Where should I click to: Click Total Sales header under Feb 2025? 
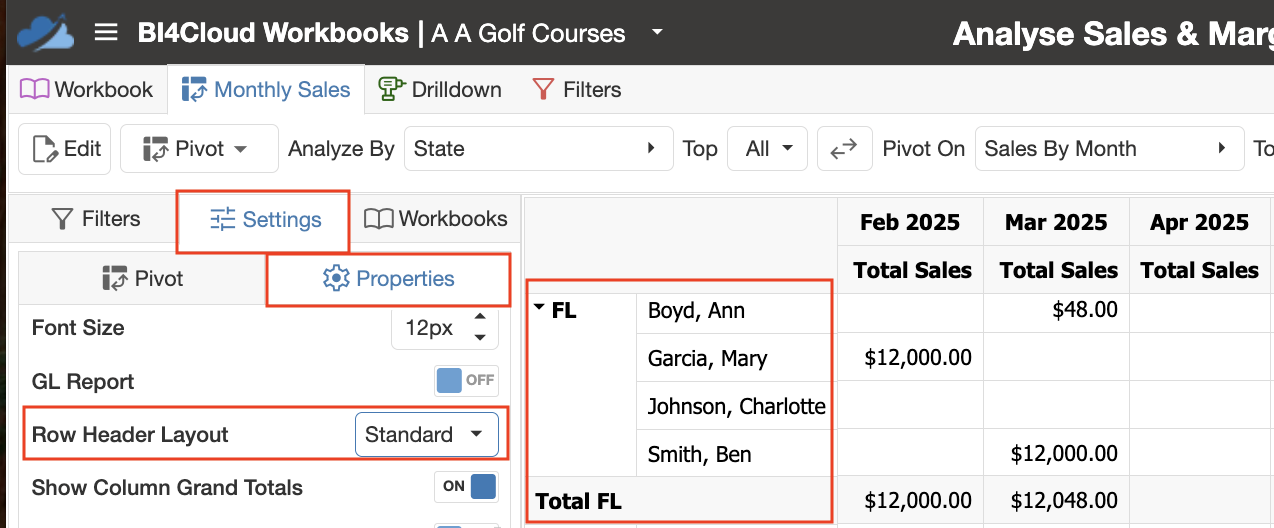coord(910,270)
